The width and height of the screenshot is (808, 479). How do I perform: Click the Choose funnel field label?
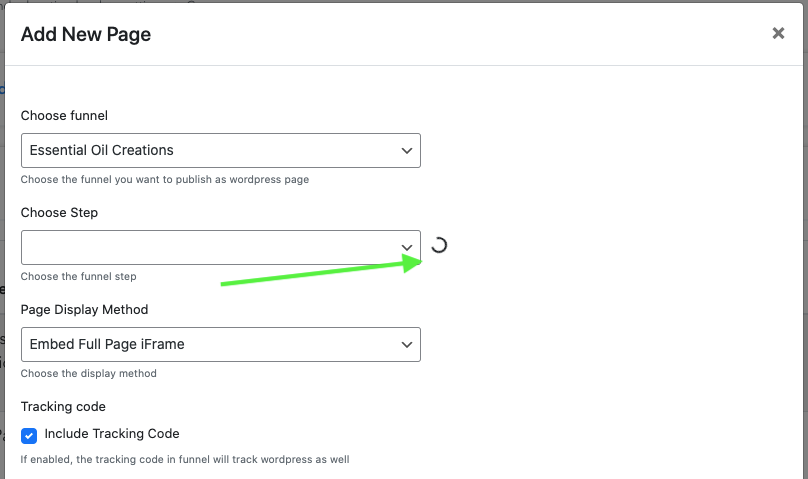64,116
